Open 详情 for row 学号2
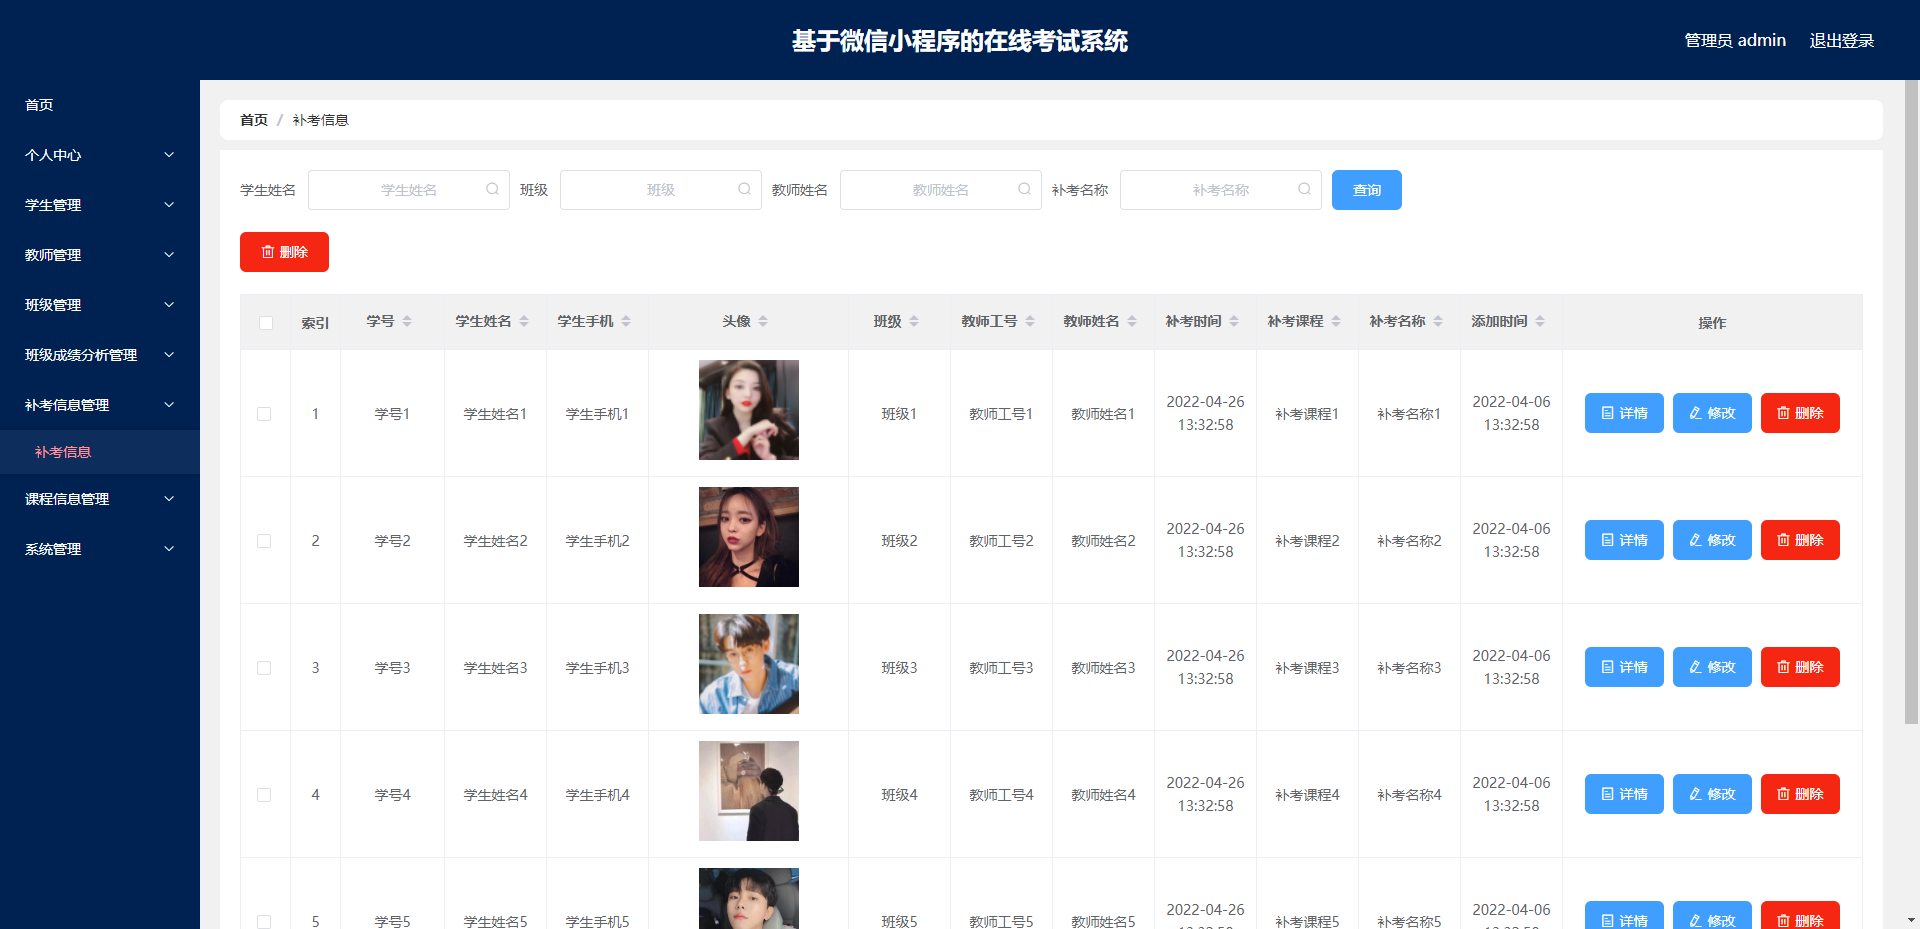1920x929 pixels. [1624, 540]
